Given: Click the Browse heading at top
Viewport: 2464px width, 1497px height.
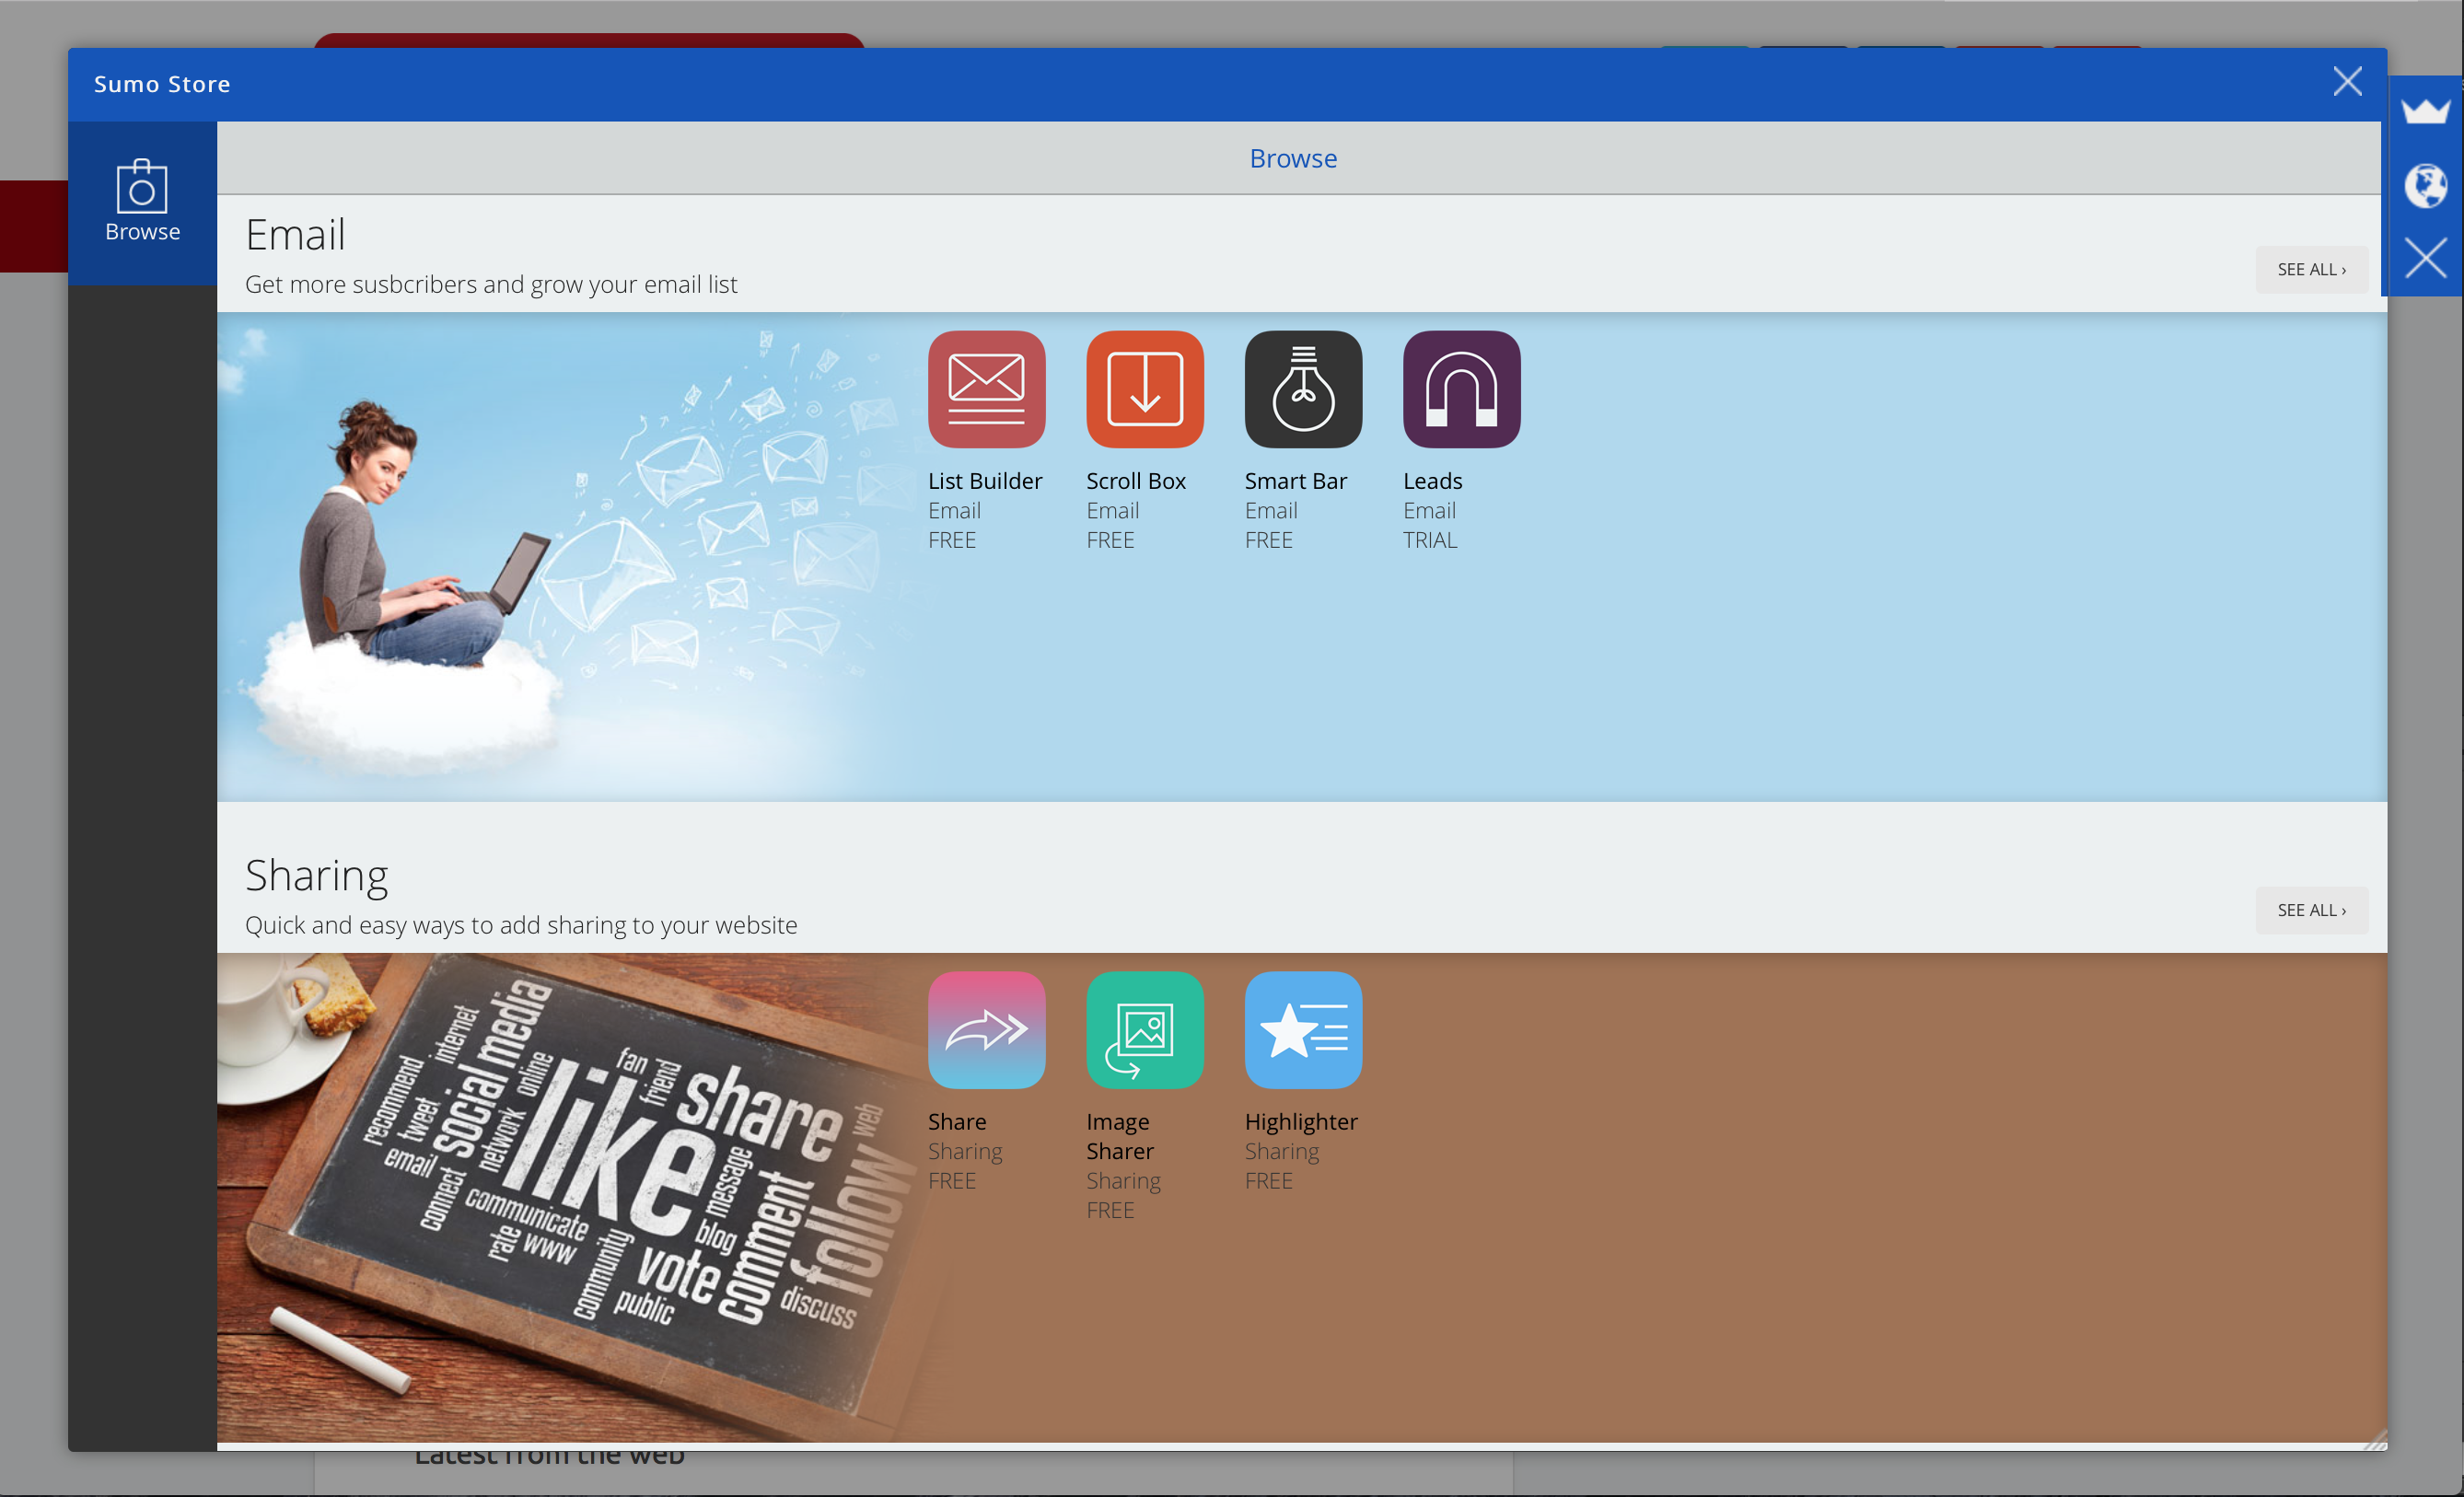Looking at the screenshot, I should (x=1292, y=158).
